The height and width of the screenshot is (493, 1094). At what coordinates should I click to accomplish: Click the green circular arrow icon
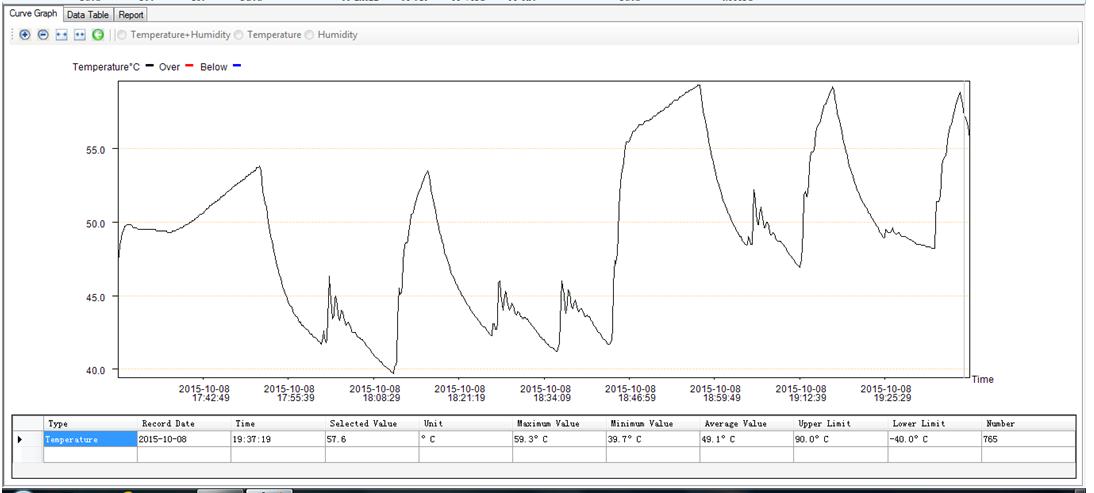point(98,35)
